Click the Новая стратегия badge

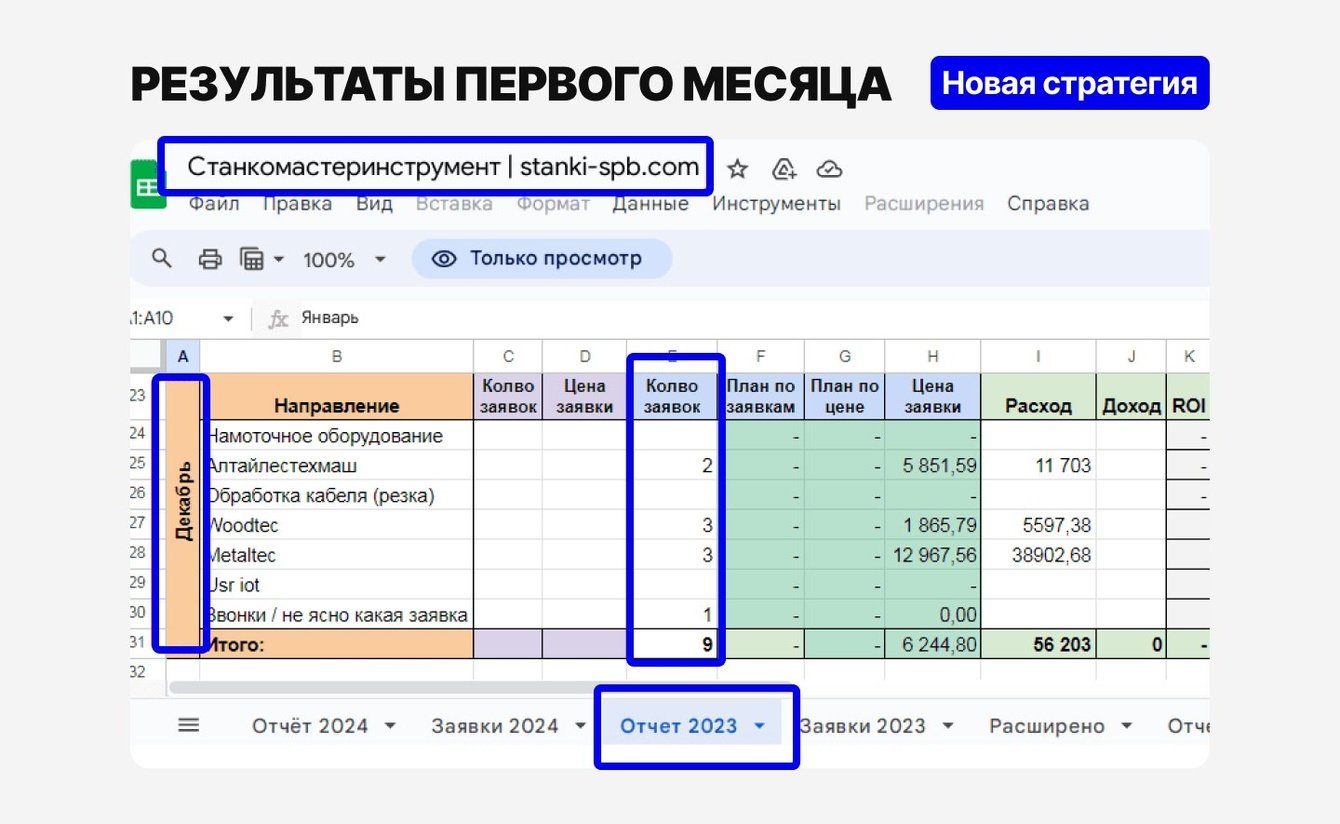click(1069, 83)
